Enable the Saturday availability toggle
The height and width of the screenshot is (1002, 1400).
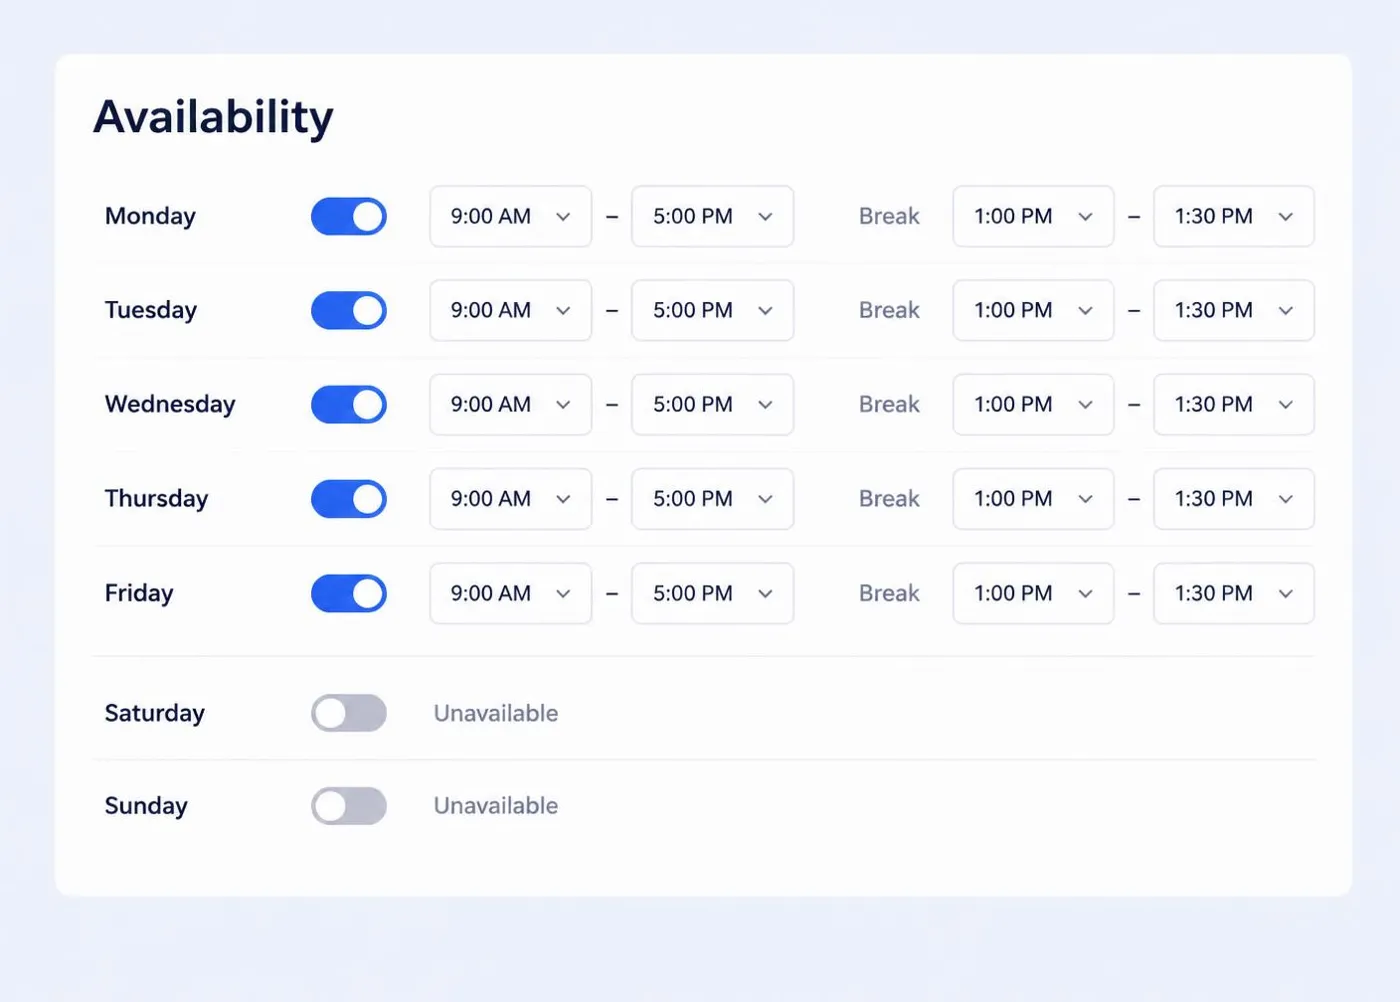349,713
